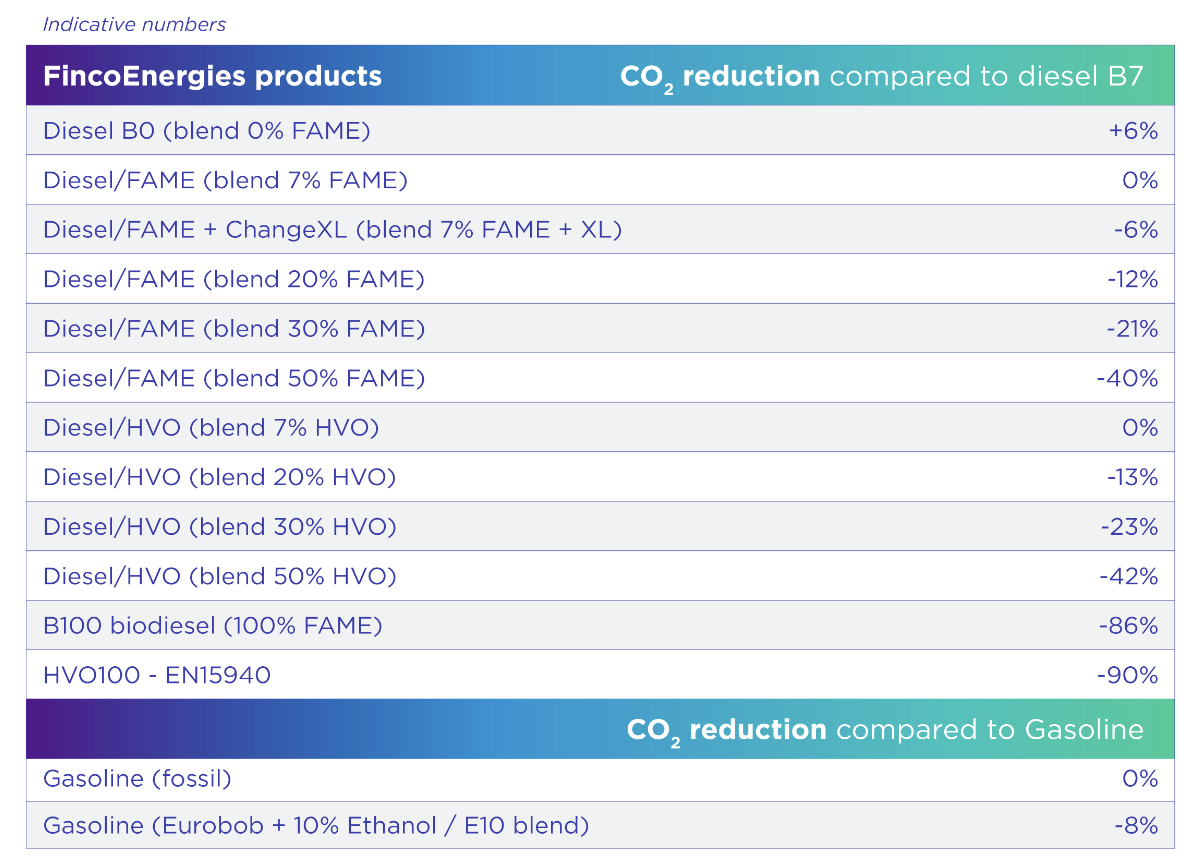1196x868 pixels.
Task: Click the -40% reduction figure
Action: 1127,379
